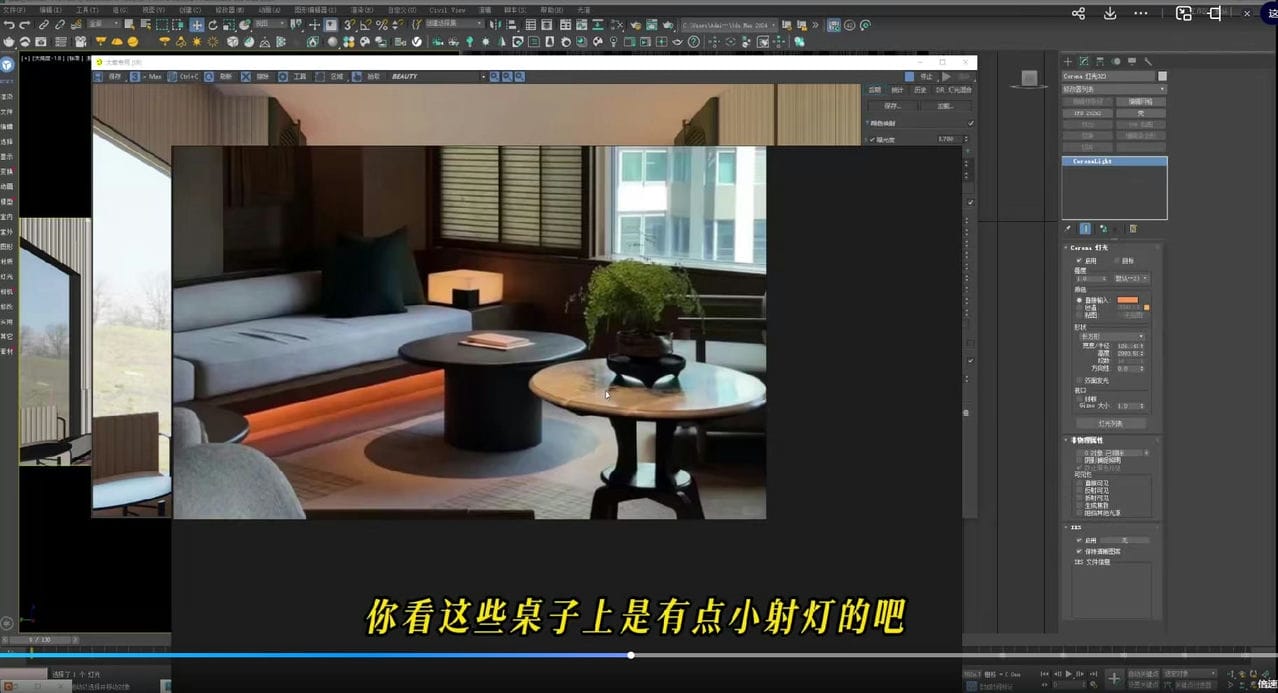Open the intensity units dropdown
The width and height of the screenshot is (1278, 693).
point(1131,278)
